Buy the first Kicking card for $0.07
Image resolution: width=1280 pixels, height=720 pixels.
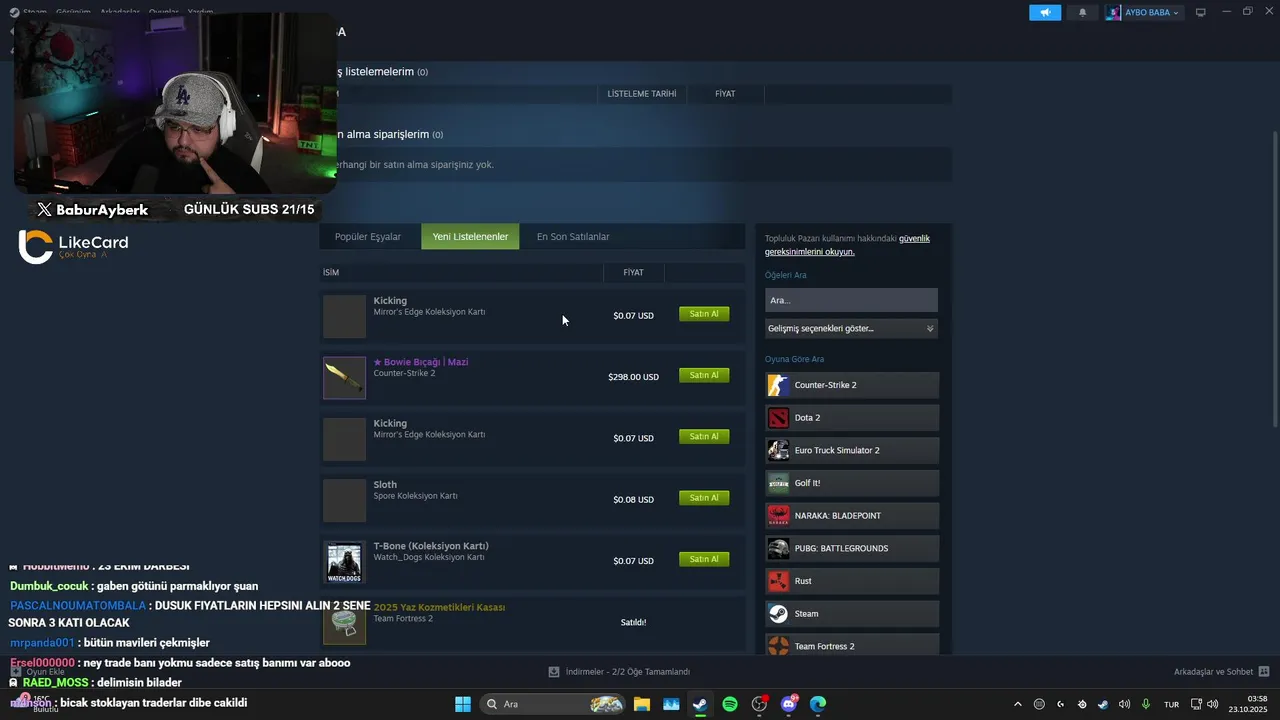coord(704,314)
